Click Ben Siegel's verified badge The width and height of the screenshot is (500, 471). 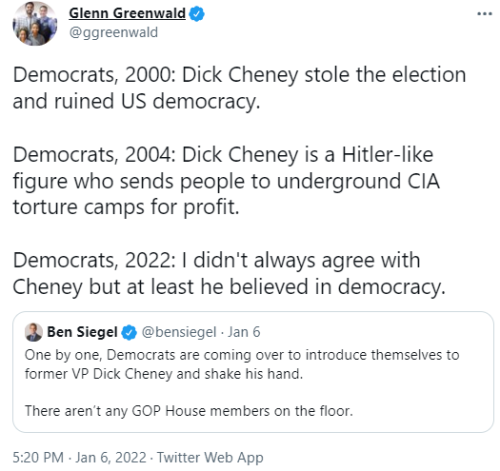129,332
